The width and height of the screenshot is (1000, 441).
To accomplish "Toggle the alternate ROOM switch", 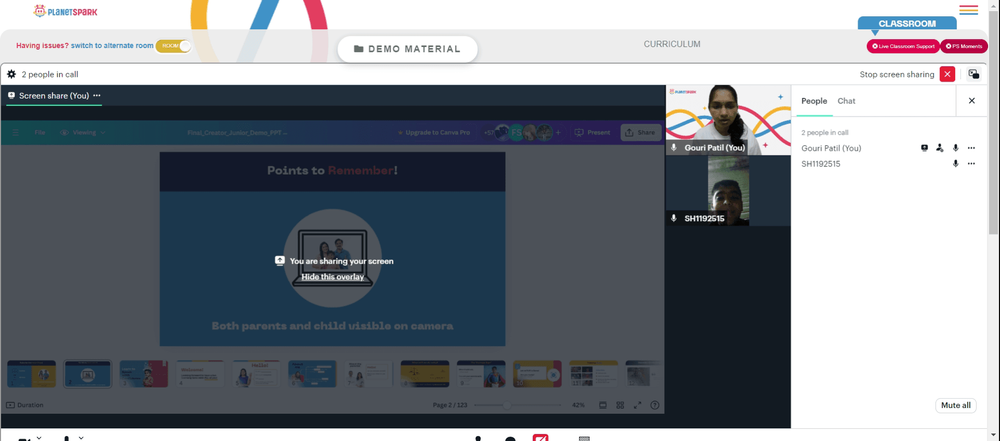I will pos(173,46).
